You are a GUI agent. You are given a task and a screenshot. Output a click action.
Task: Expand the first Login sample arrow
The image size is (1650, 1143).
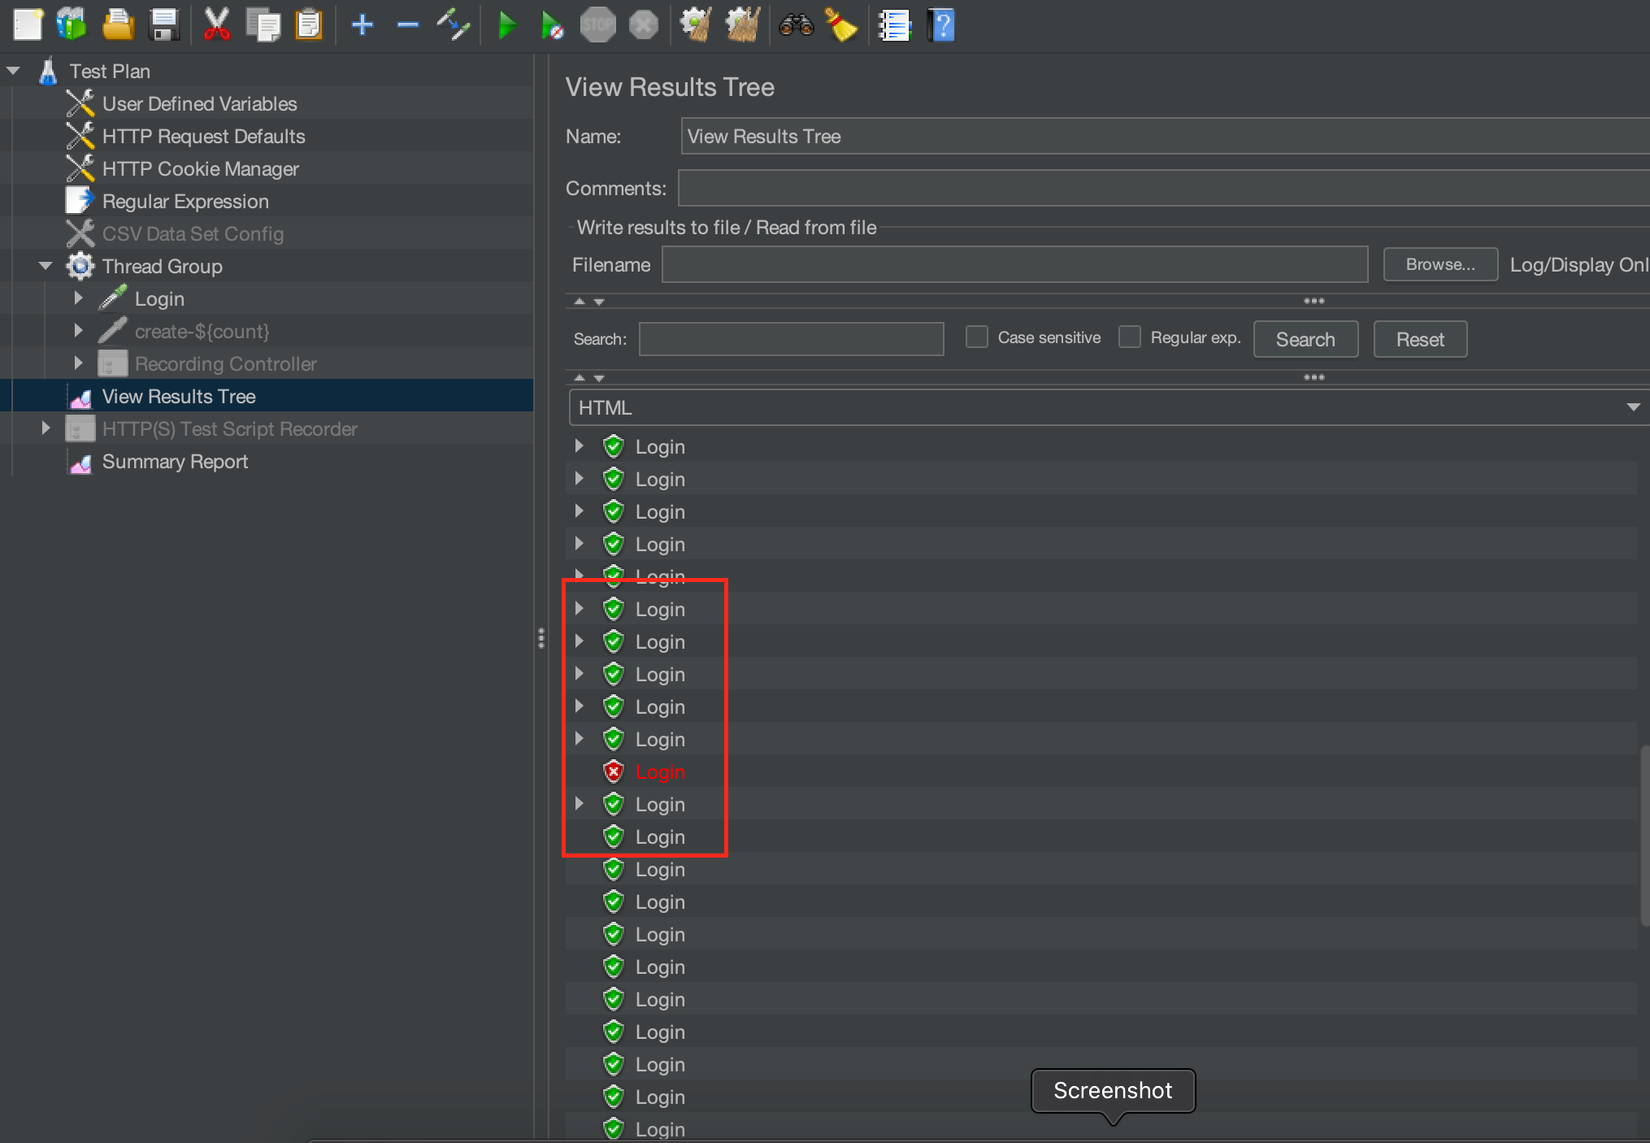pos(579,446)
